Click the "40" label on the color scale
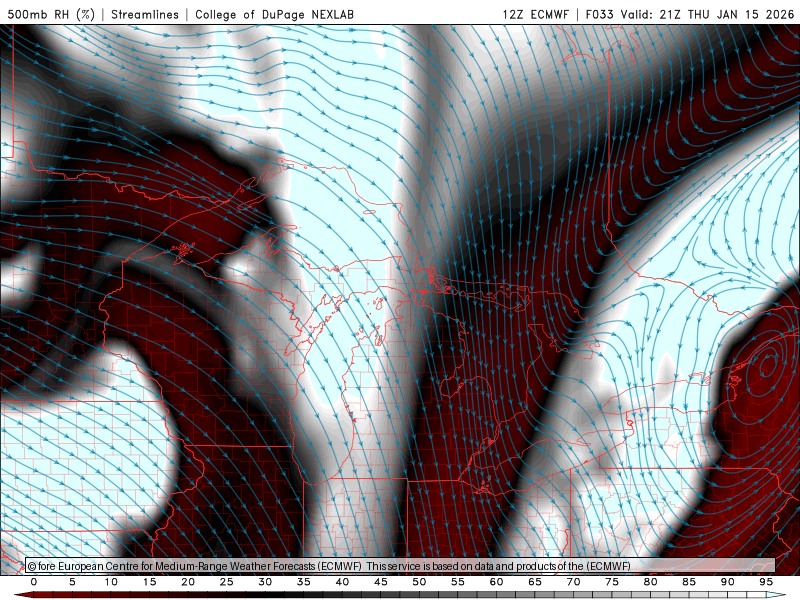This screenshot has width=800, height=600. 342,582
